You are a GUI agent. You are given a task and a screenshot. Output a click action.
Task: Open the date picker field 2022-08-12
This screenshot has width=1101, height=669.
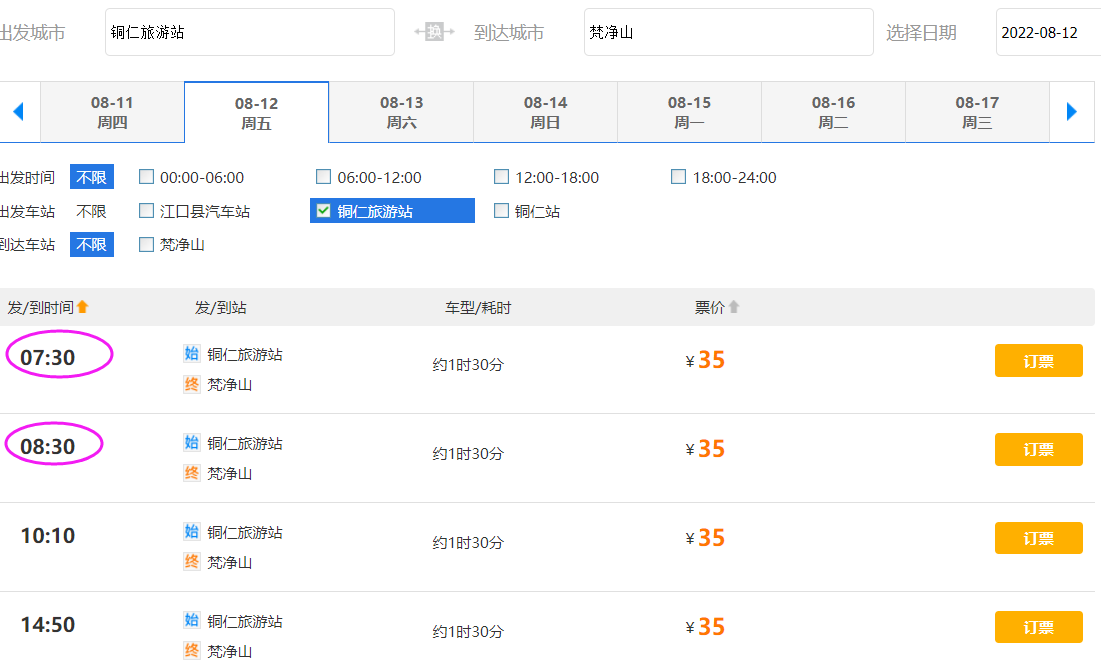(x=1046, y=32)
